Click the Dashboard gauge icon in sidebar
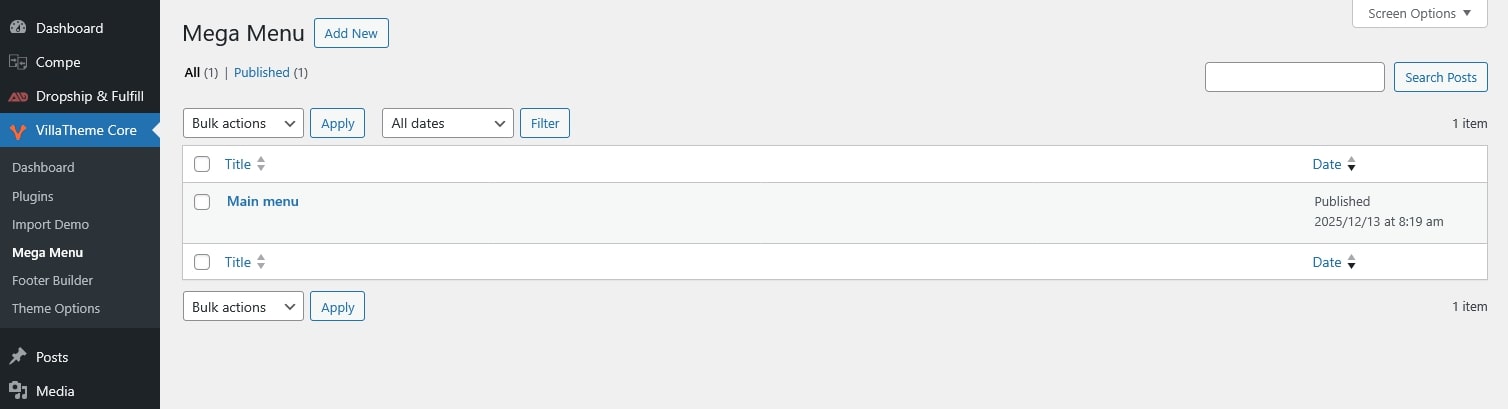1508x409 pixels. [x=18, y=28]
